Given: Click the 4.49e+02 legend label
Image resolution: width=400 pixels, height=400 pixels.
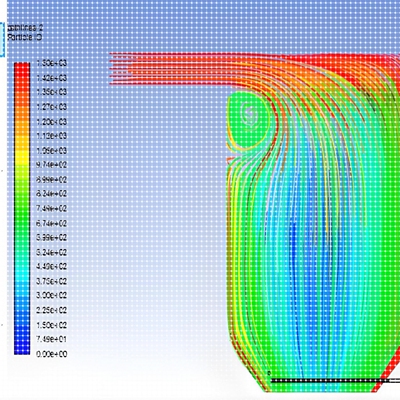Looking at the screenshot, I should click(x=52, y=267).
